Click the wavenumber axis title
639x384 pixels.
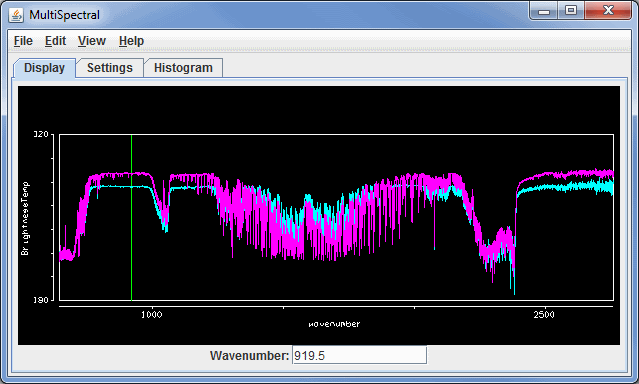pyautogui.click(x=334, y=324)
